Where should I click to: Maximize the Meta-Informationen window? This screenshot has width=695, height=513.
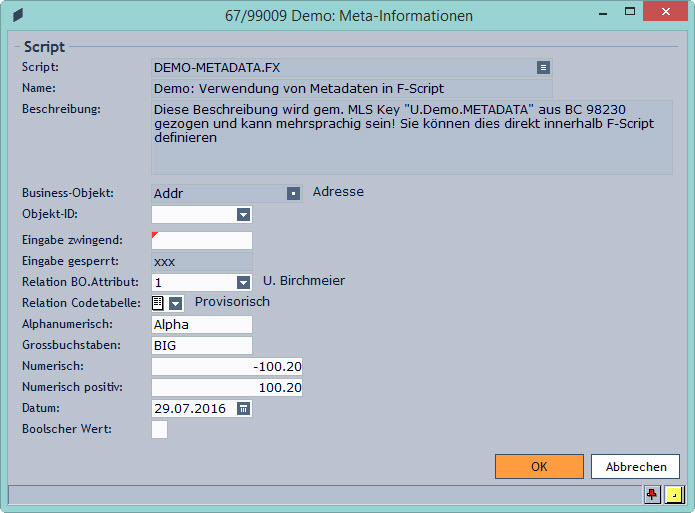[x=629, y=12]
